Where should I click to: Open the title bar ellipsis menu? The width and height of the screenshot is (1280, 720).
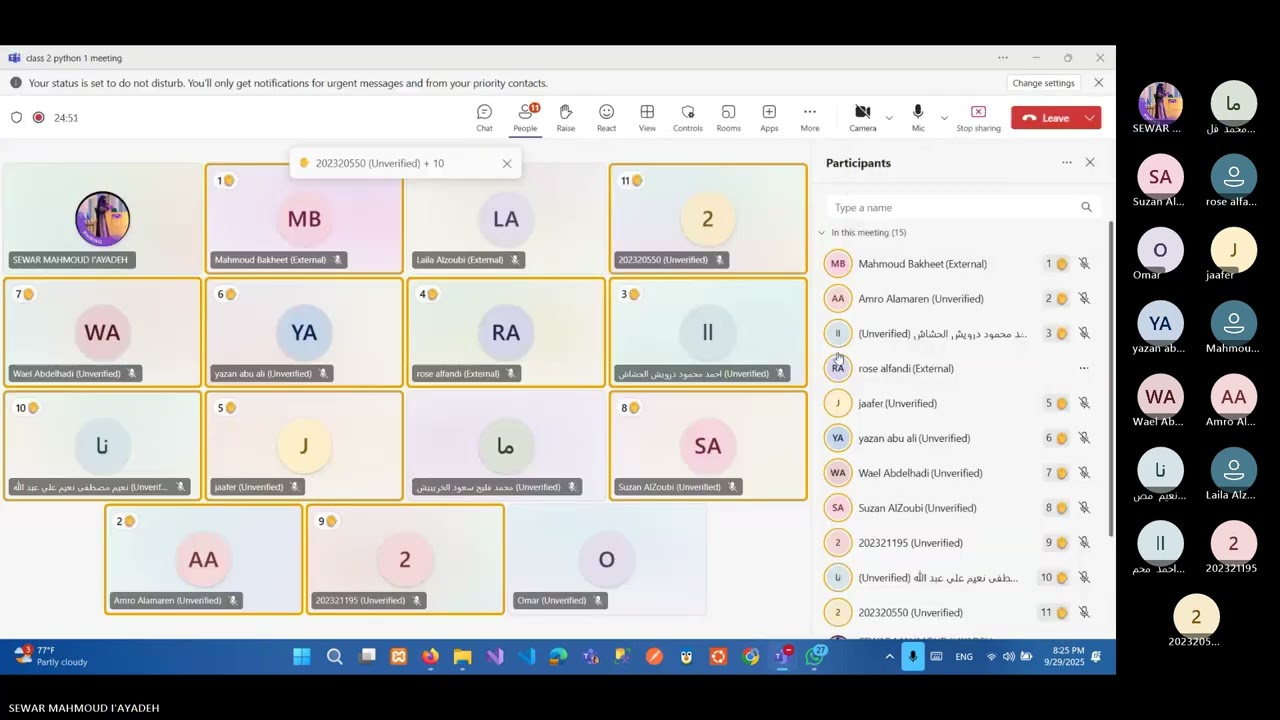pyautogui.click(x=1003, y=58)
